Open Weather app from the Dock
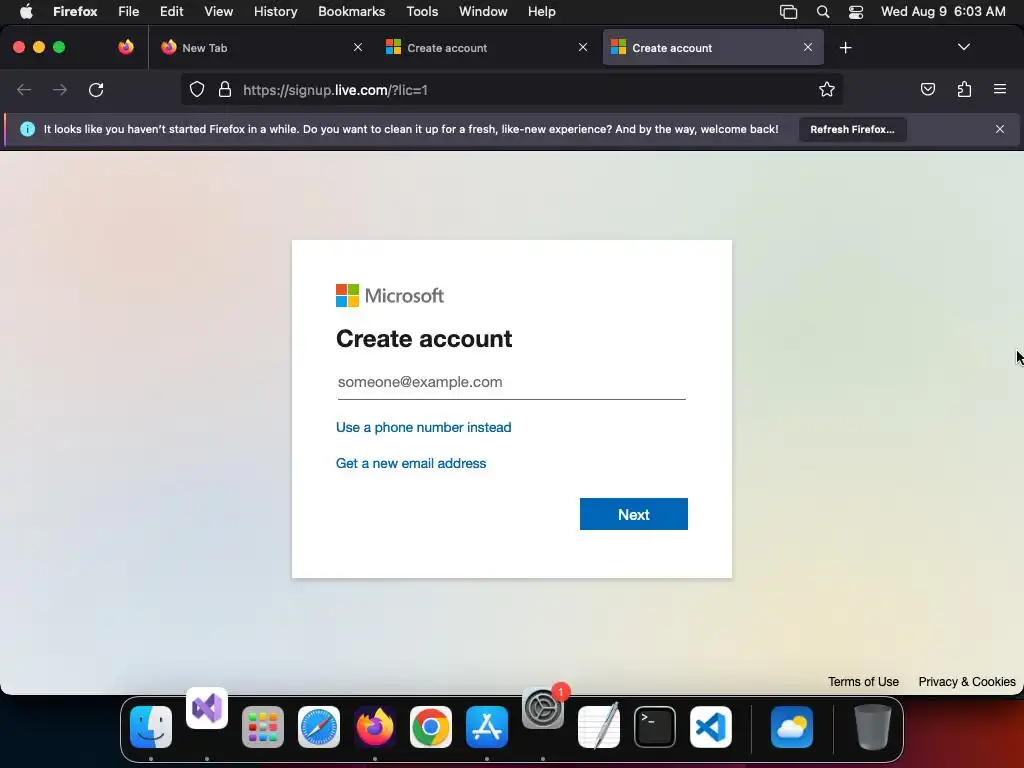Image resolution: width=1024 pixels, height=768 pixels. (x=792, y=727)
